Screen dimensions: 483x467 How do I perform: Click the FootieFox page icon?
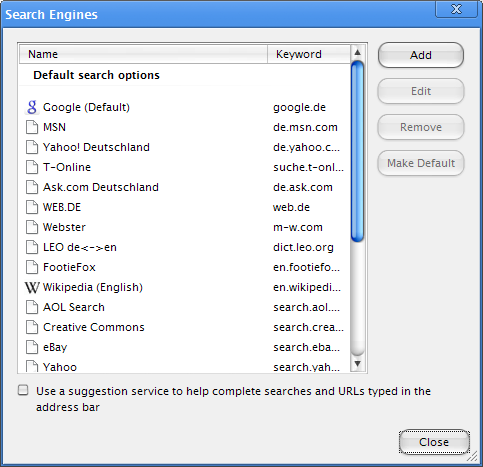32,267
